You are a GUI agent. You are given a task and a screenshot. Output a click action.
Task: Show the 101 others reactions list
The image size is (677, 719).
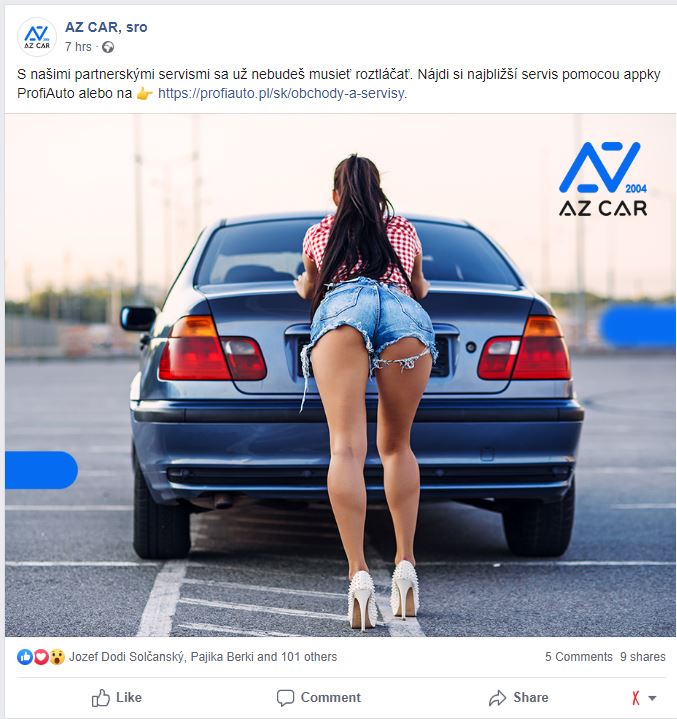[309, 657]
